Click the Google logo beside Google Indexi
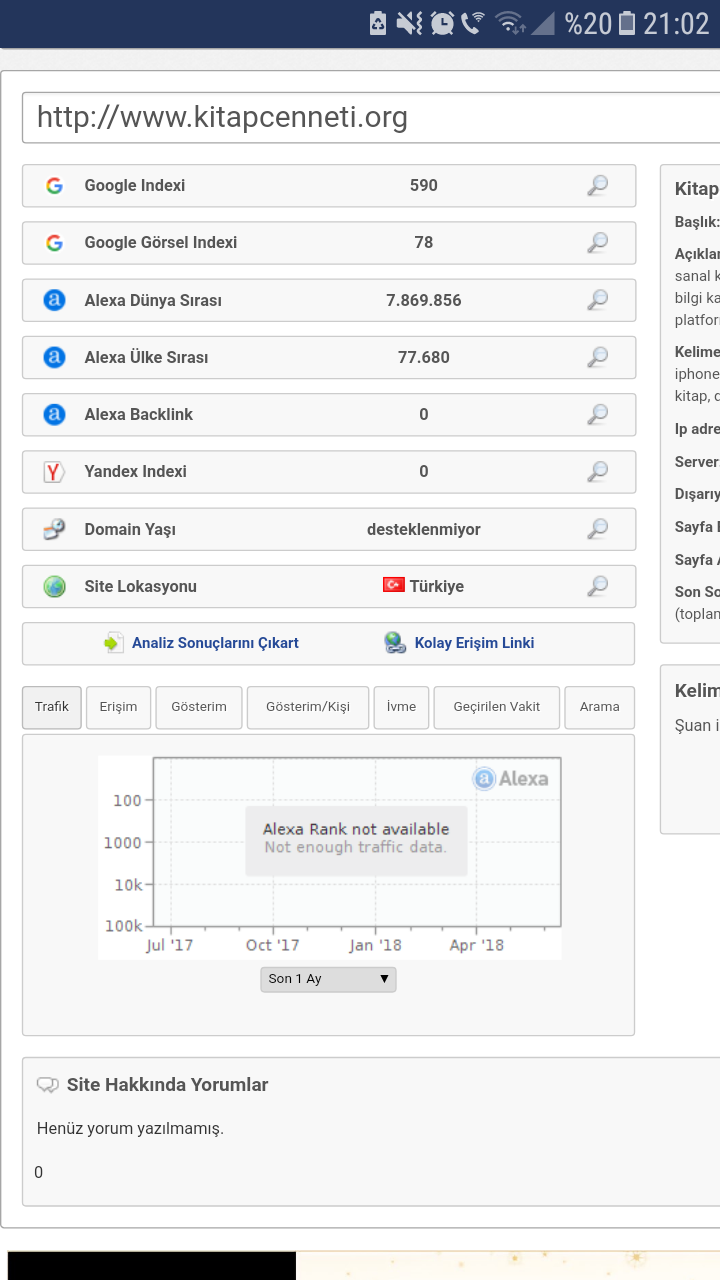 pos(54,185)
